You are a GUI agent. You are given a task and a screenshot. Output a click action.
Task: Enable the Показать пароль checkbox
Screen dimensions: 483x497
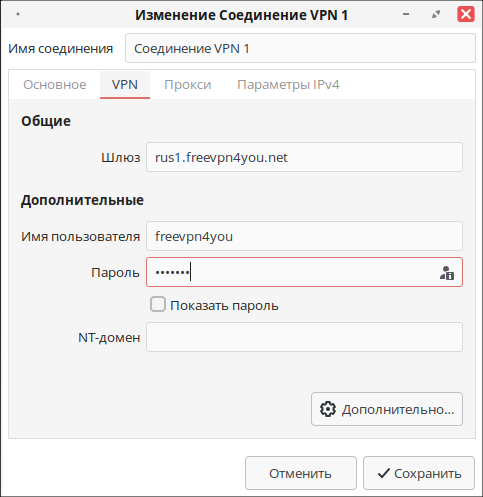point(158,304)
